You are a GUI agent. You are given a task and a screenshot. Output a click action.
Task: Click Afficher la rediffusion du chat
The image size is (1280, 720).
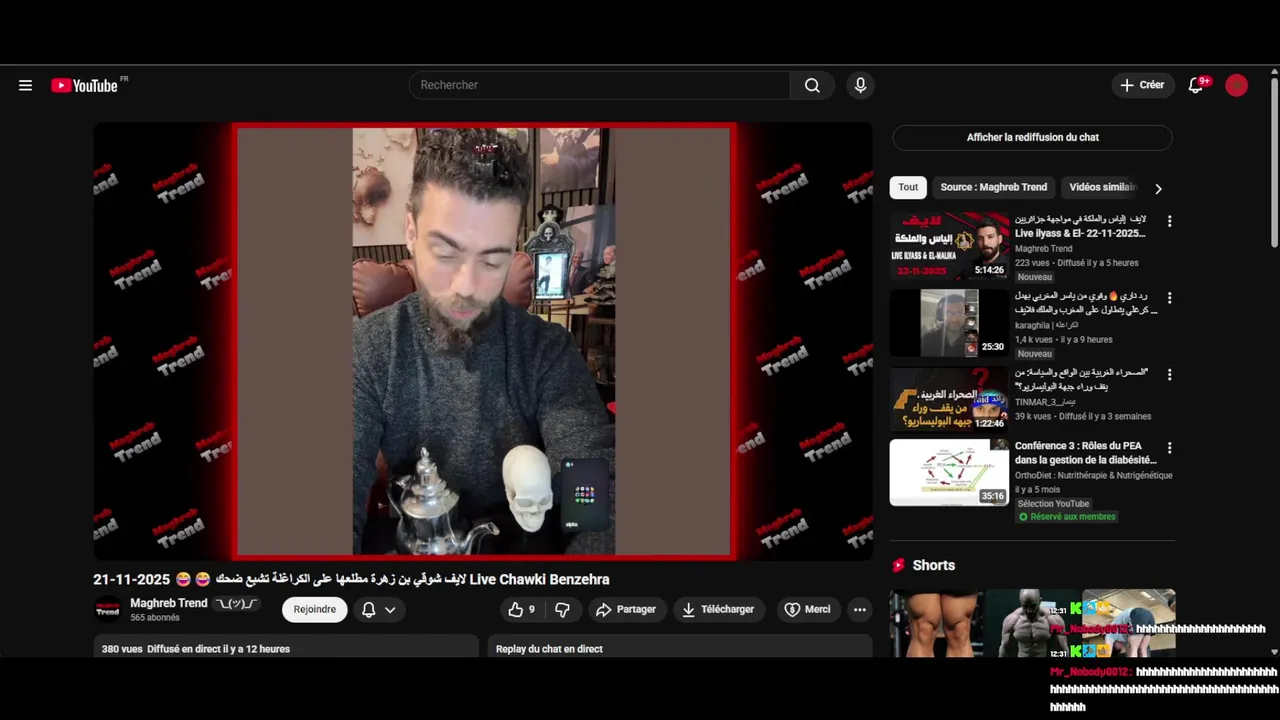click(x=1032, y=138)
